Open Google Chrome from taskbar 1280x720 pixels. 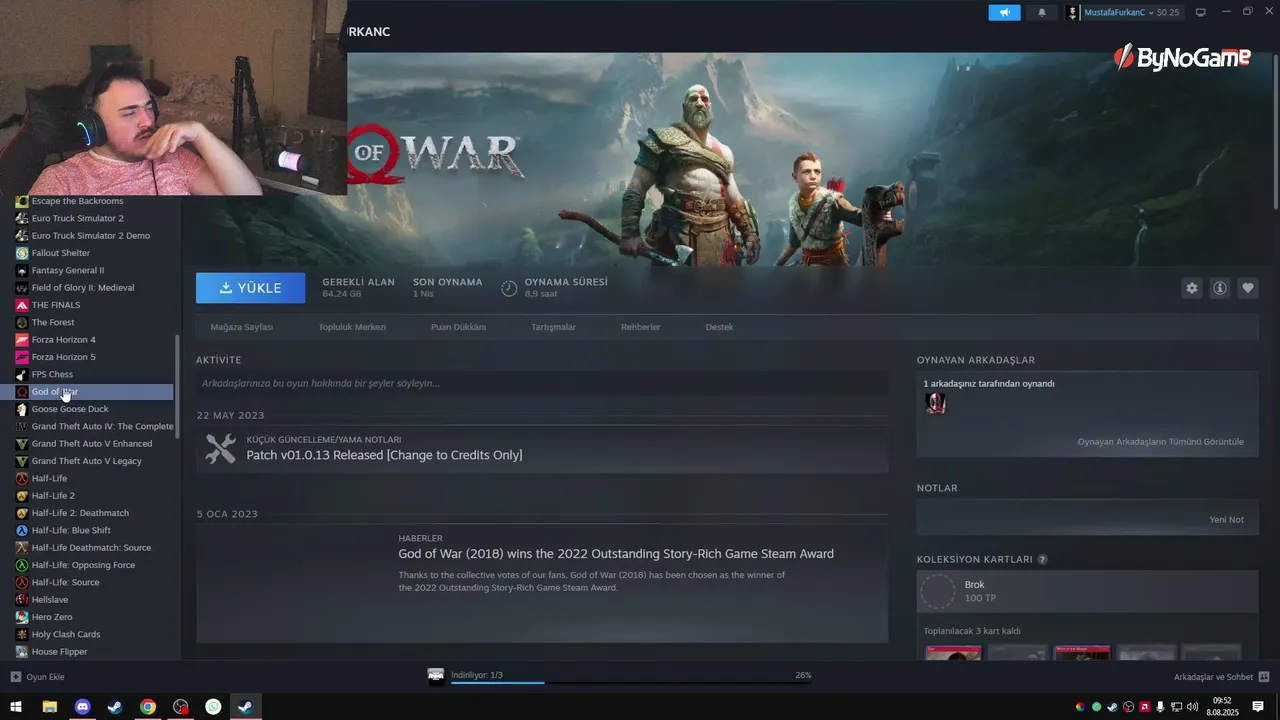(x=148, y=707)
